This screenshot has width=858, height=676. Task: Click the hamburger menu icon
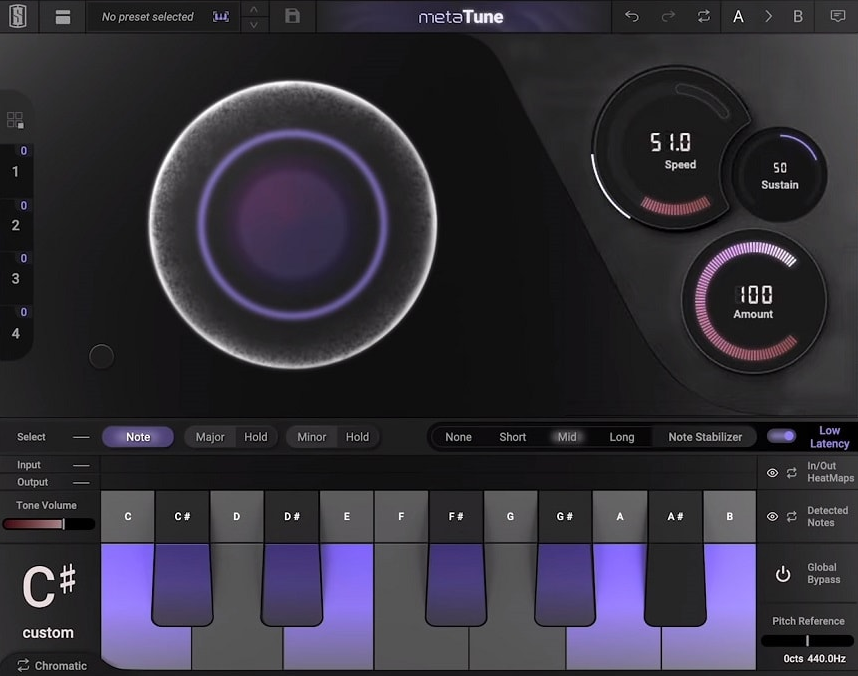[61, 16]
